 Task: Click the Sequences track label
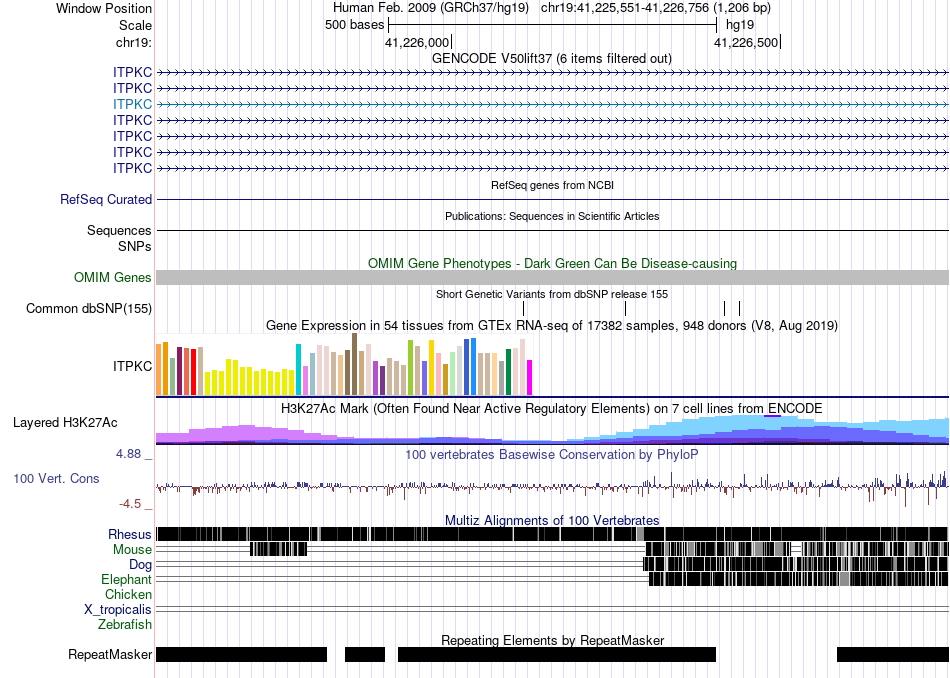coord(119,230)
